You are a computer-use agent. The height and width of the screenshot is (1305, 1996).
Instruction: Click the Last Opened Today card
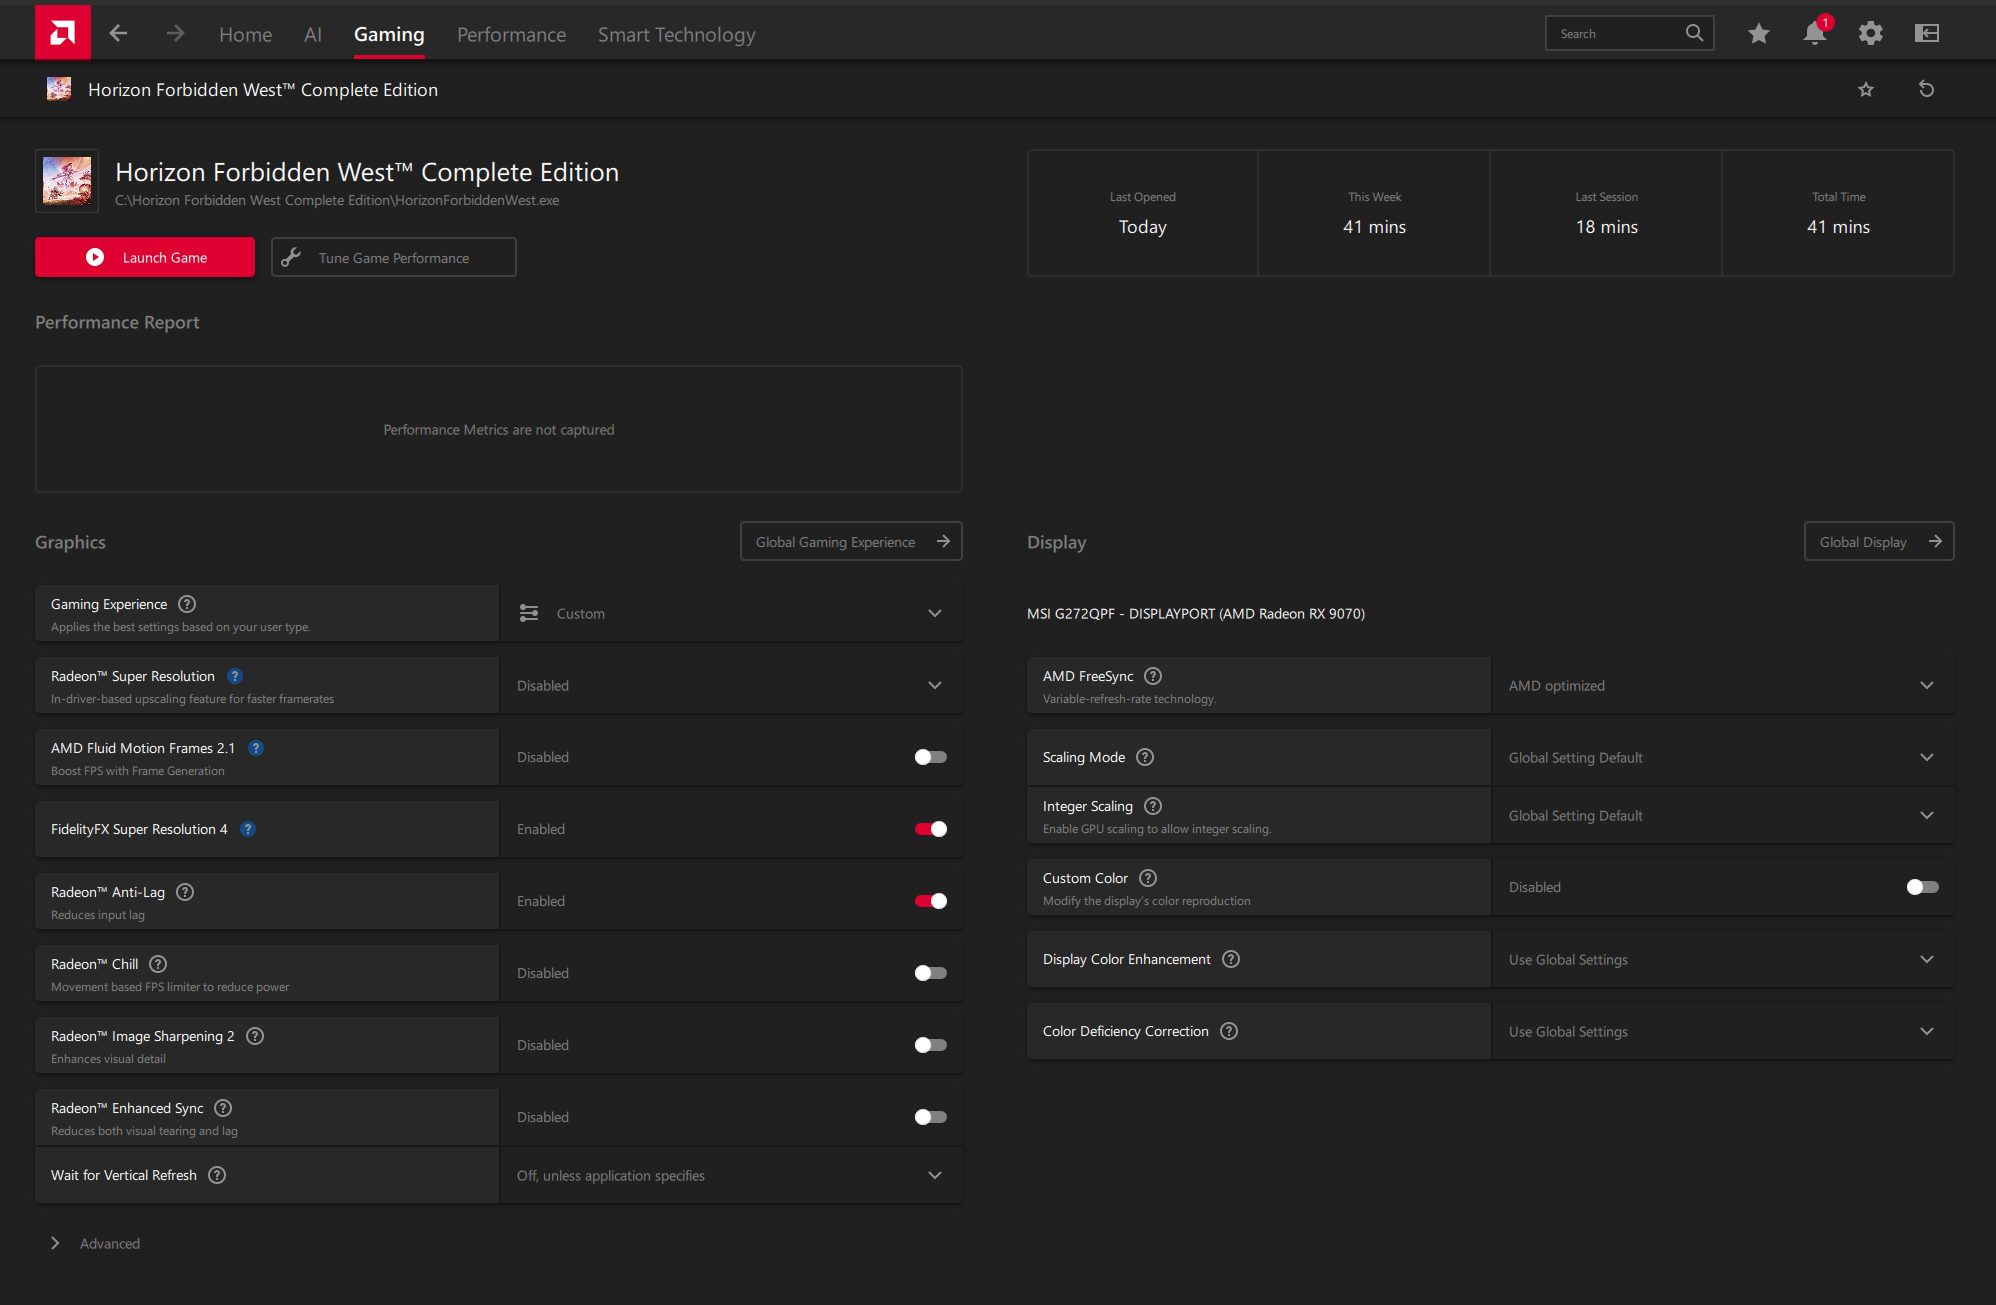pos(1142,213)
